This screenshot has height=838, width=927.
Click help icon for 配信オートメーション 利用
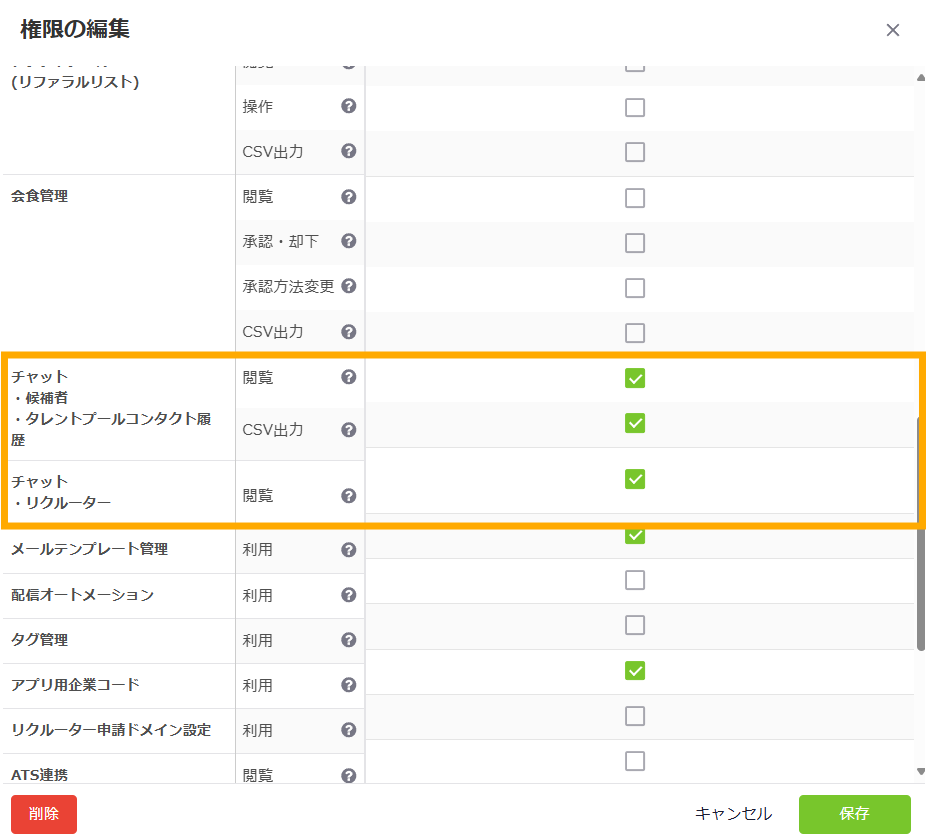(349, 595)
